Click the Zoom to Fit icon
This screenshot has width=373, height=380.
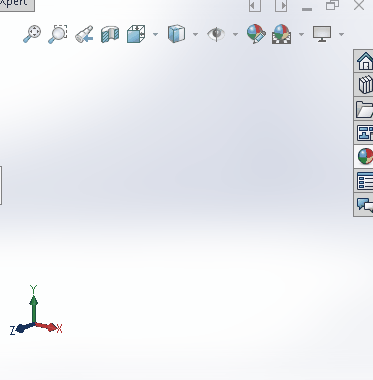point(32,34)
